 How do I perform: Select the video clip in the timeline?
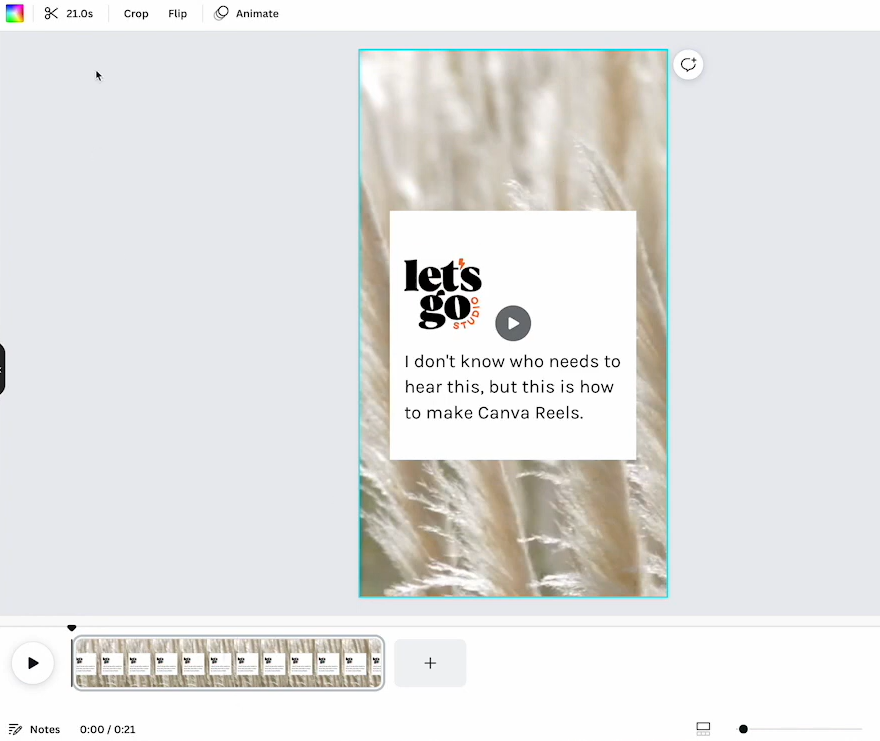(229, 663)
